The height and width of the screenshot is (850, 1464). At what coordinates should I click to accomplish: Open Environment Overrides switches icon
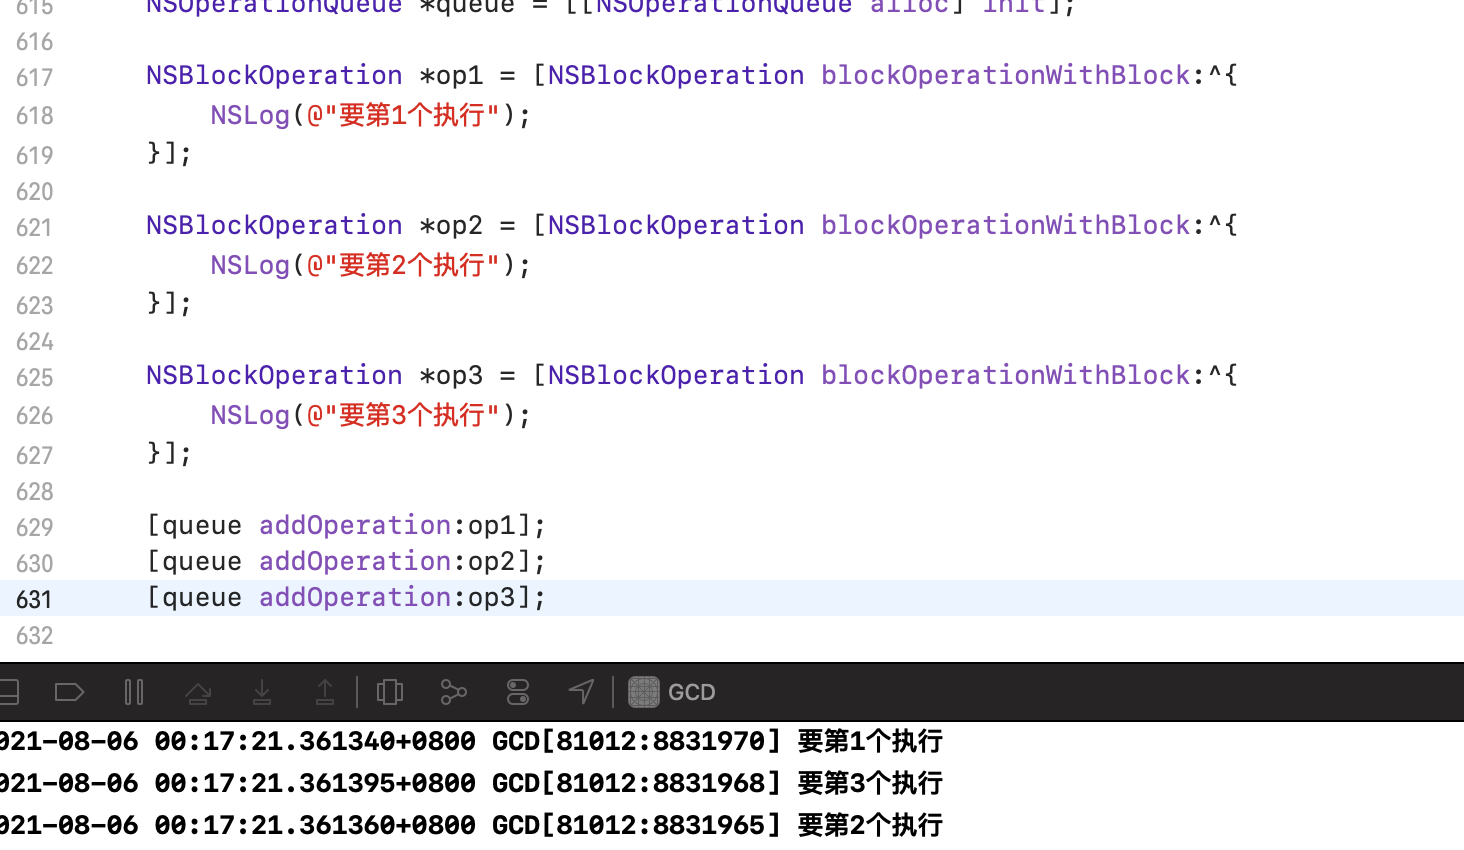518,692
